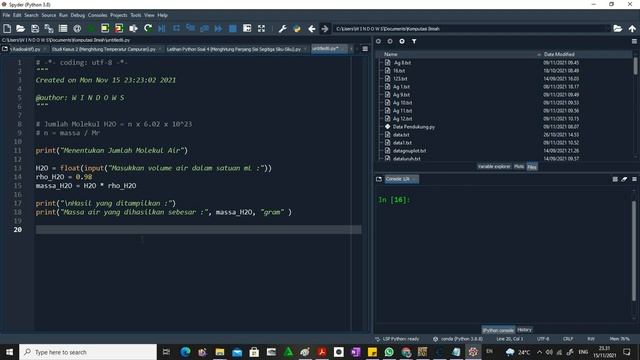Open the console pane options hamburger menu
The width and height of the screenshot is (640, 360).
634,179
